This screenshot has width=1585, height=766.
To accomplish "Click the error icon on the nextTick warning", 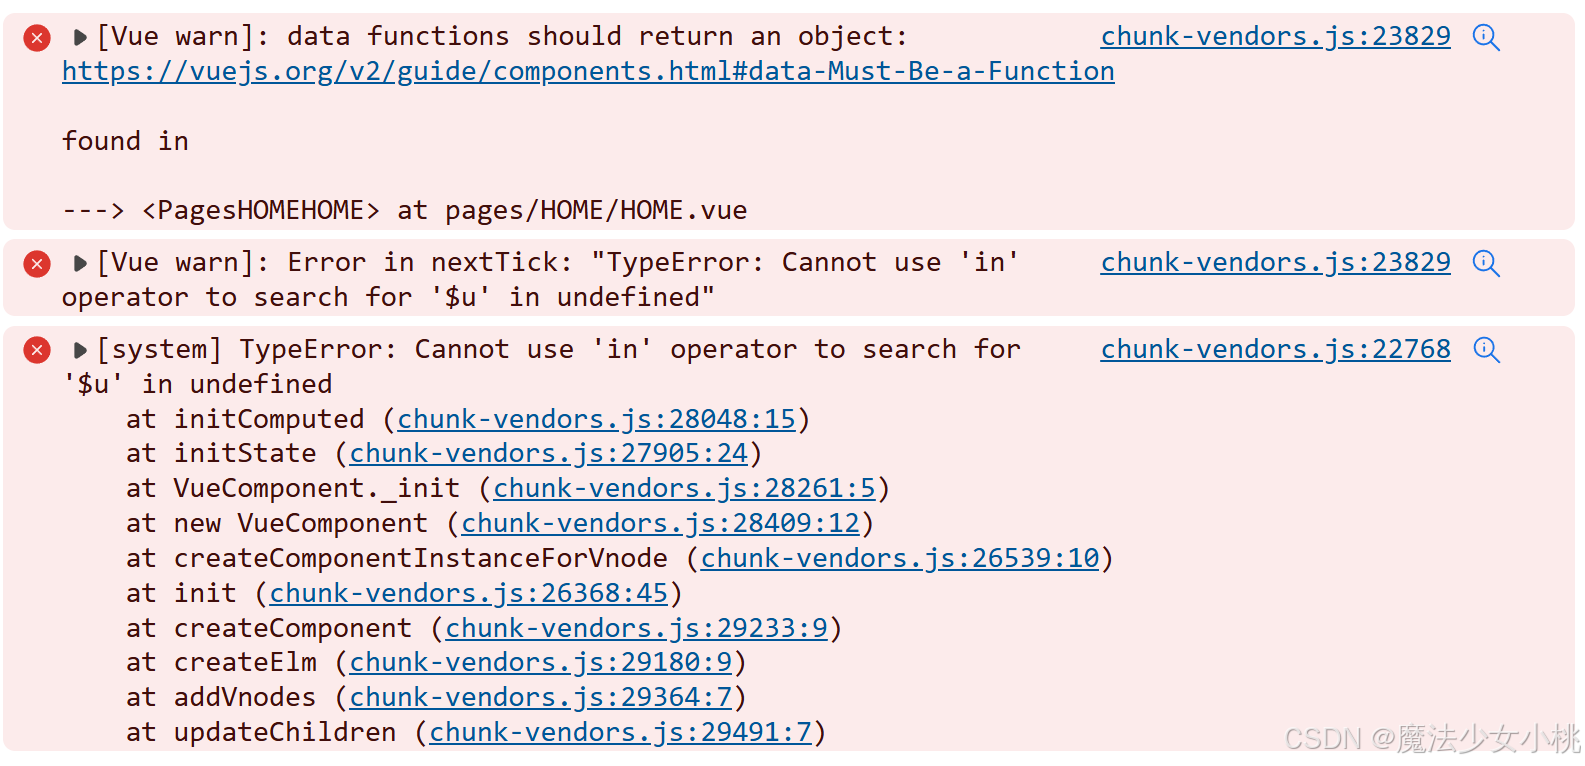I will (x=36, y=263).
